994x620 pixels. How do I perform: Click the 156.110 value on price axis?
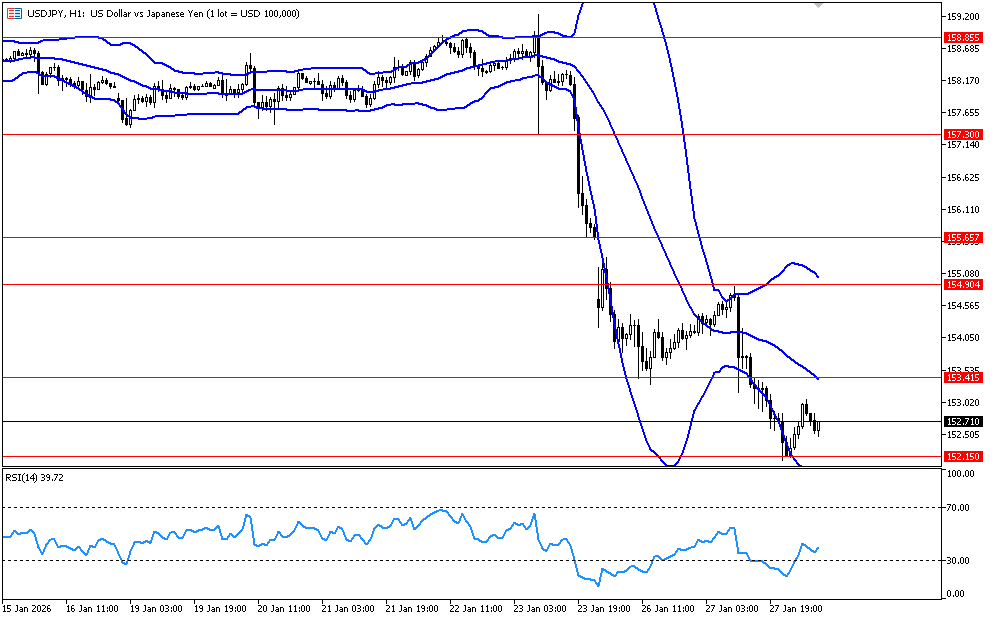[961, 210]
